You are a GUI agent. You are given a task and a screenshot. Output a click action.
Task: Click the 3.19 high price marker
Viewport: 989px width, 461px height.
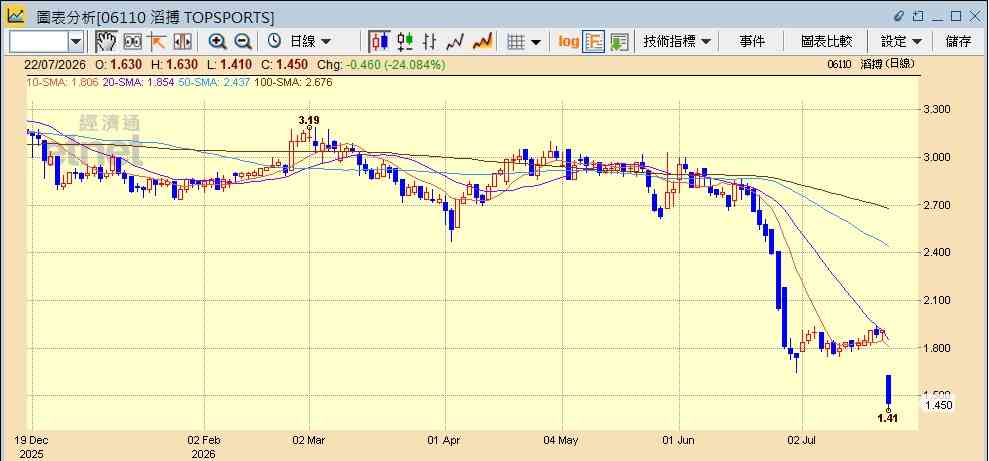coord(308,119)
